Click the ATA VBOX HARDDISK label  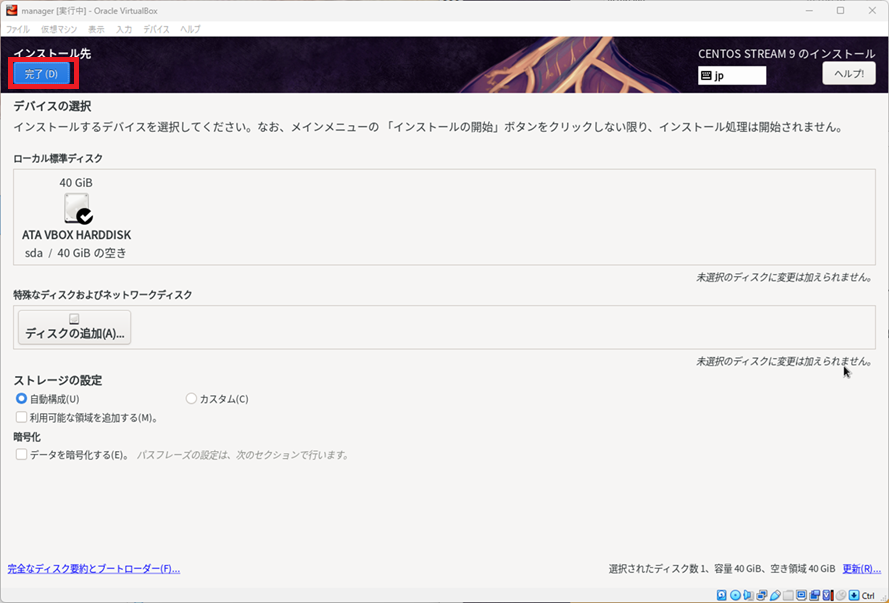tap(77, 235)
